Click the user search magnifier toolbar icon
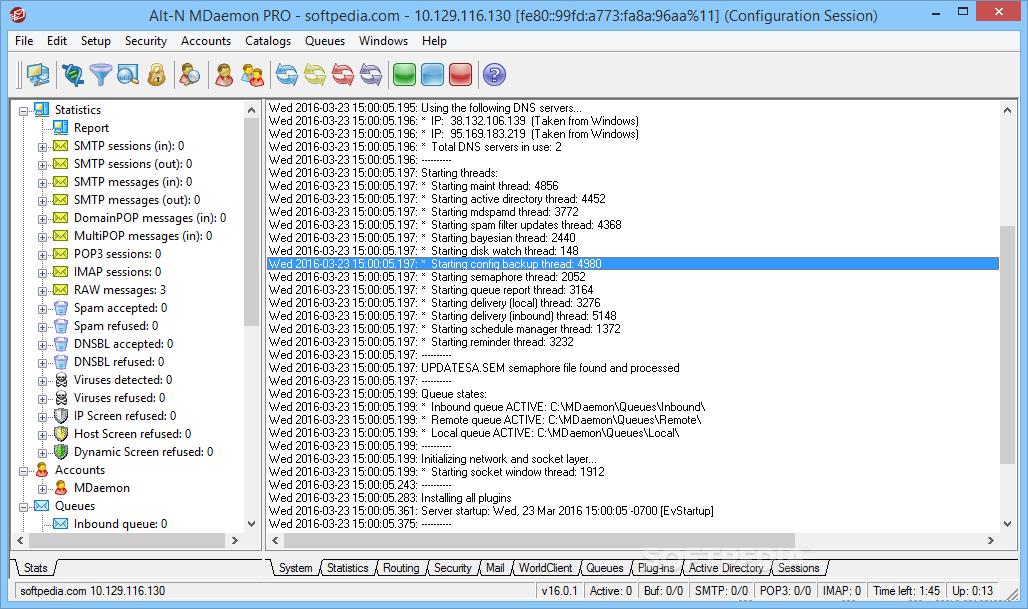 coord(189,75)
